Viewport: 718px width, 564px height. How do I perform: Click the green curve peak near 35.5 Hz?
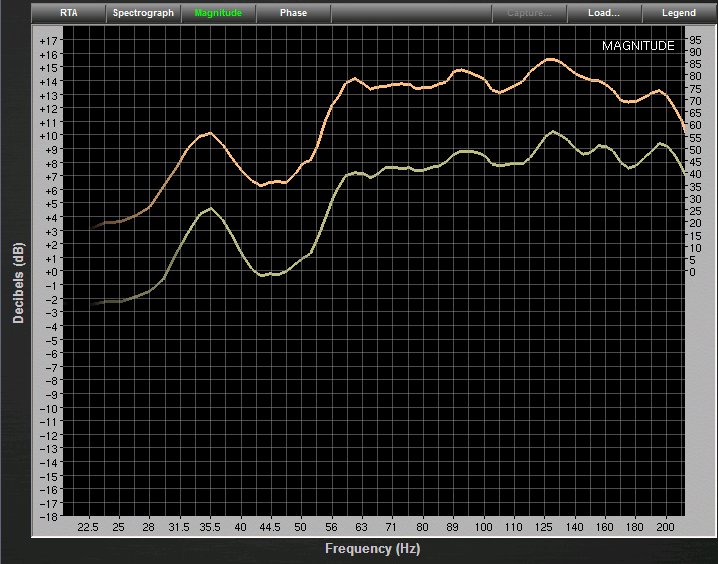click(x=210, y=208)
